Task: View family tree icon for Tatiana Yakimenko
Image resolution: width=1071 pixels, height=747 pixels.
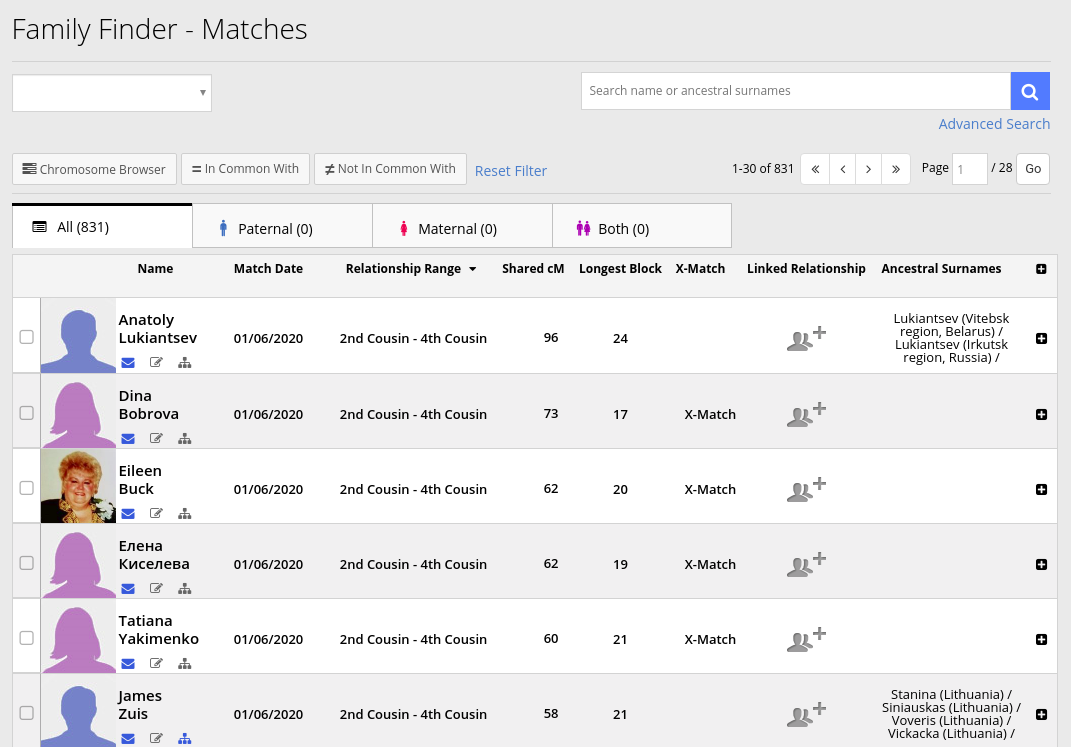Action: click(184, 664)
